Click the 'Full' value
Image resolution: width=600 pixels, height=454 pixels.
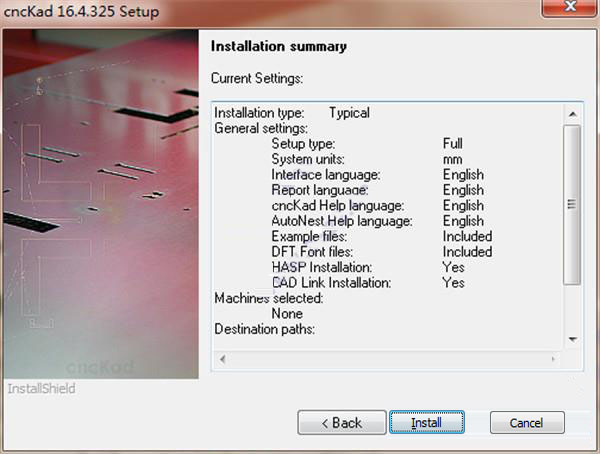tap(453, 144)
